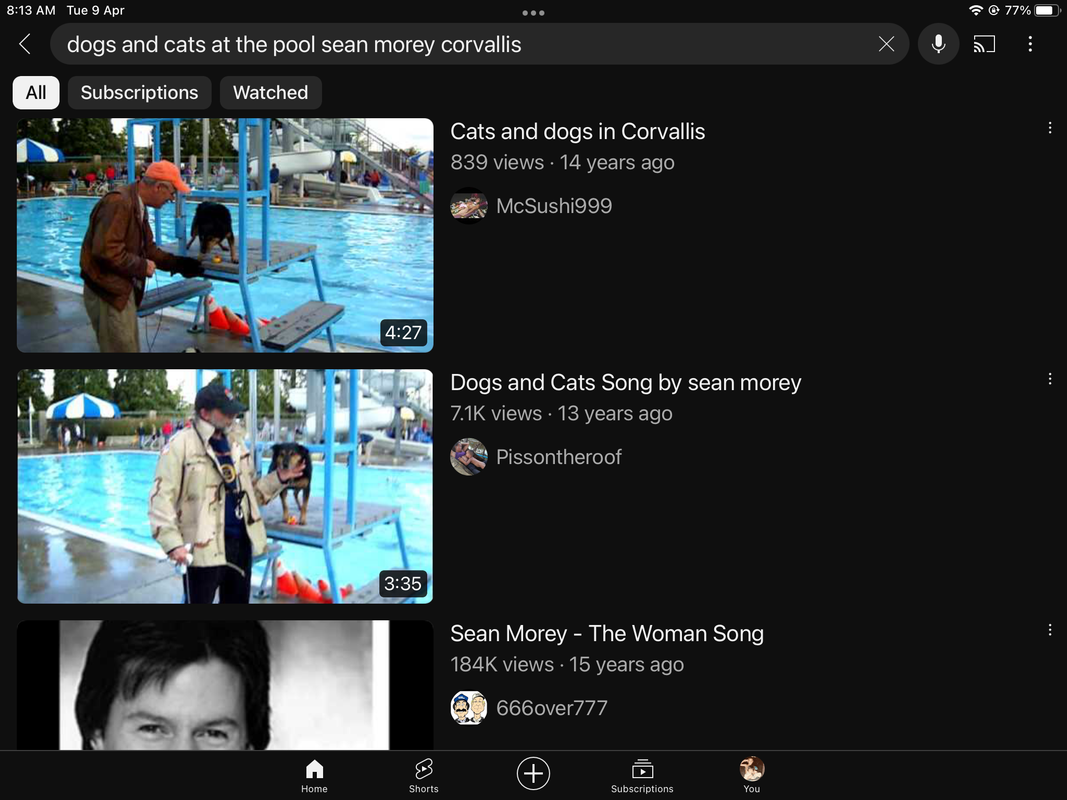The width and height of the screenshot is (1067, 800).
Task: Play the Sean Morey Woman Song thumbnail
Action: 225,685
